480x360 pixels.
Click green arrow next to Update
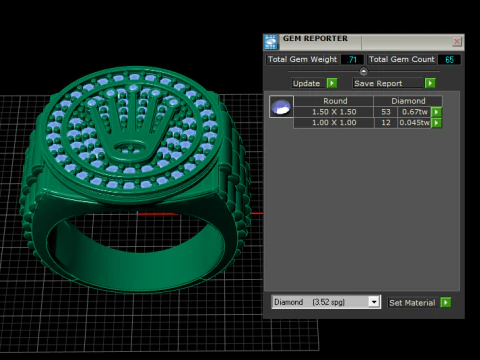[332, 83]
